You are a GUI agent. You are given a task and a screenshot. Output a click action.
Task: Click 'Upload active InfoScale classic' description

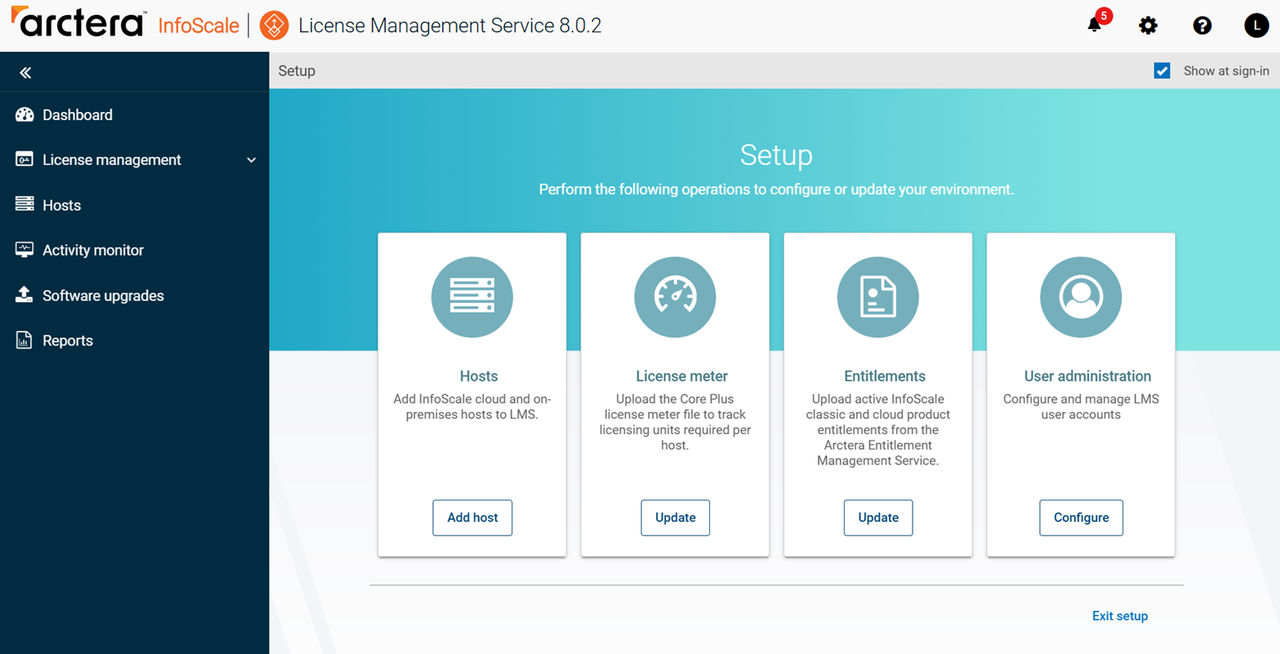pyautogui.click(x=878, y=430)
